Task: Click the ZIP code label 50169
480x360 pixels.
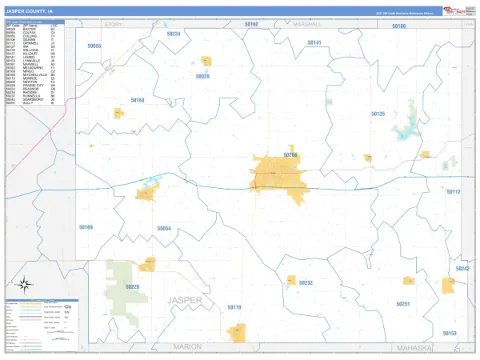Action: [x=86, y=227]
